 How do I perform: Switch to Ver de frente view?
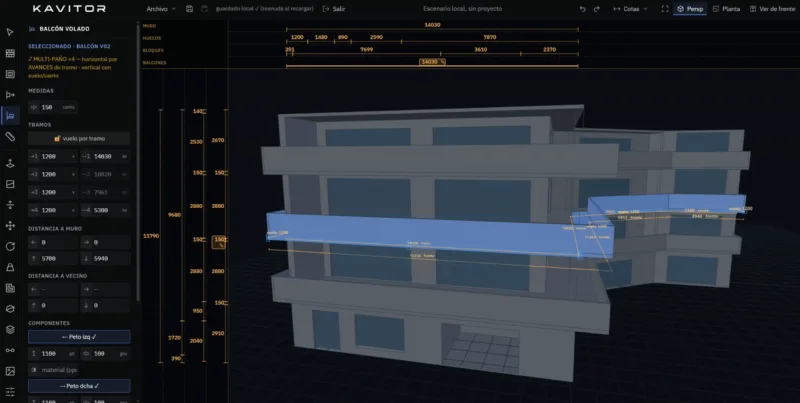772,9
